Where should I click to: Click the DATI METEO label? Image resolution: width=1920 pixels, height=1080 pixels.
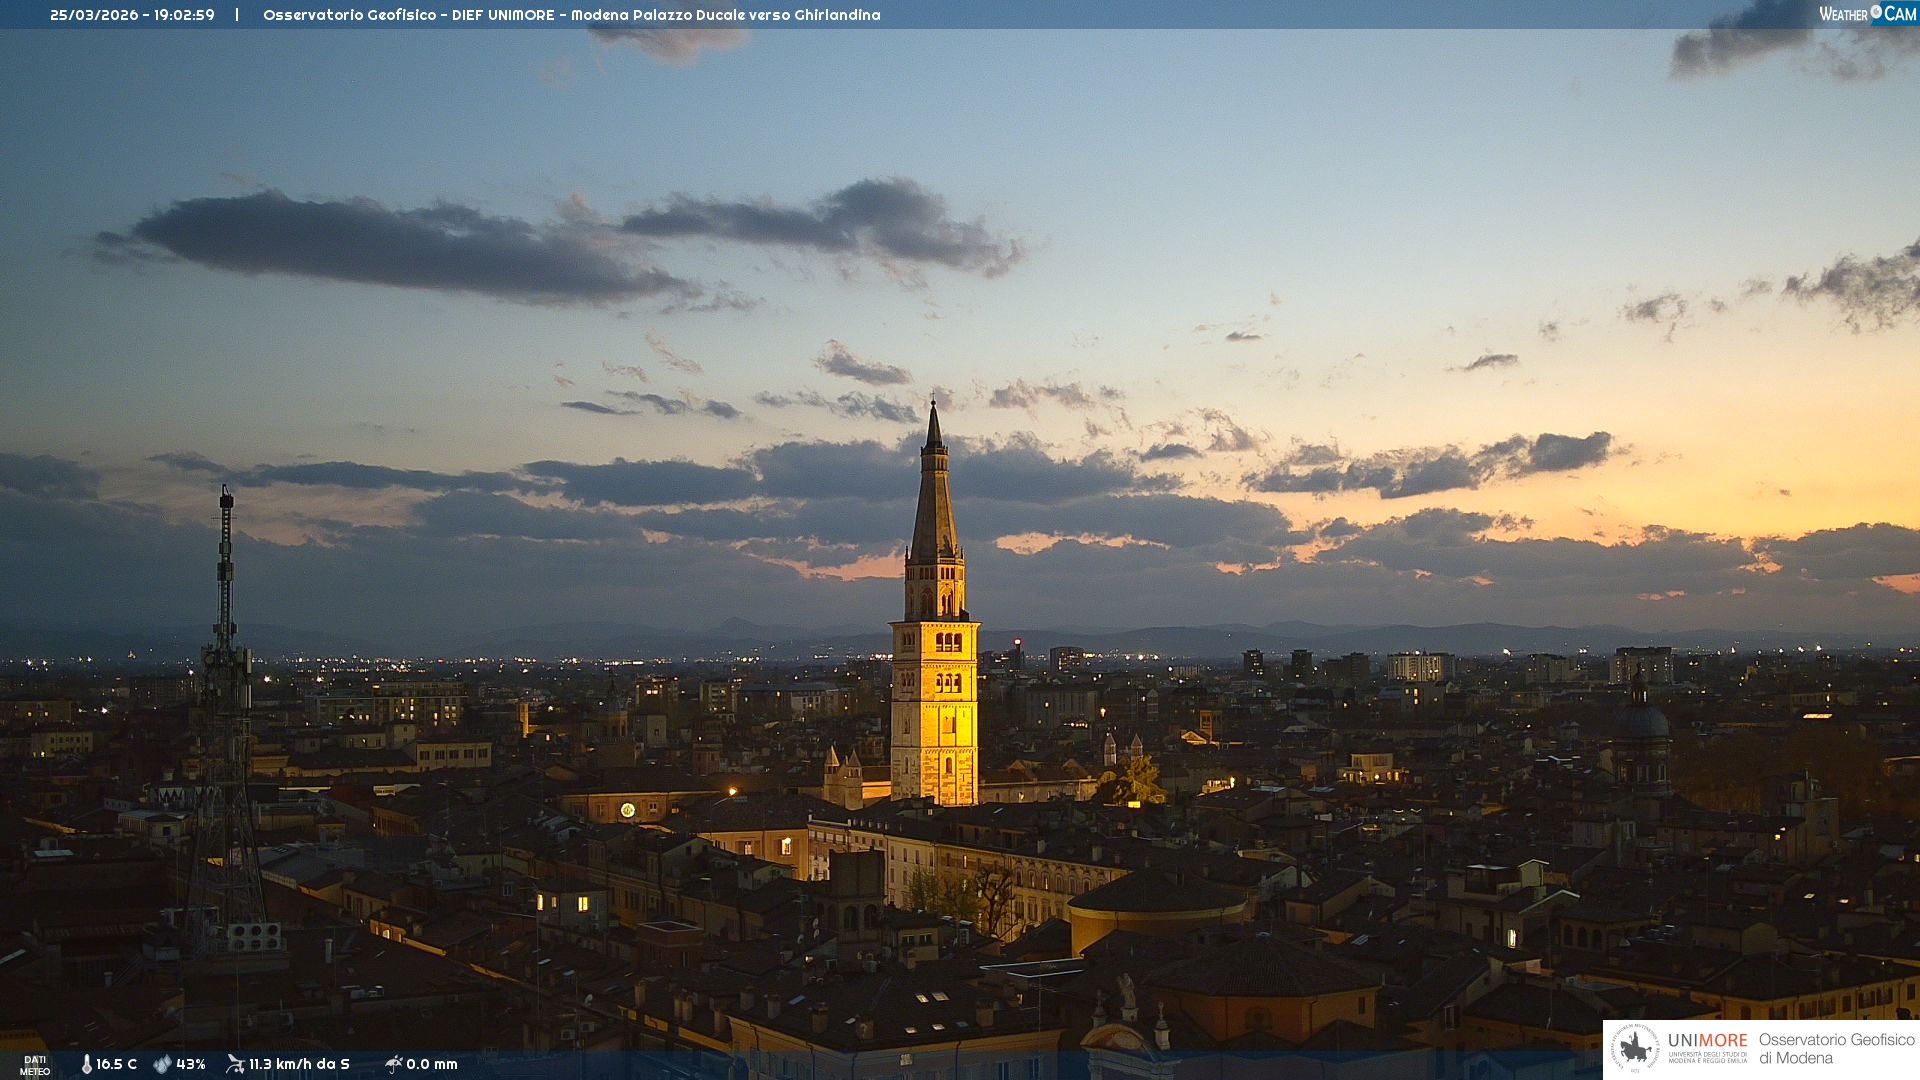tap(35, 1065)
